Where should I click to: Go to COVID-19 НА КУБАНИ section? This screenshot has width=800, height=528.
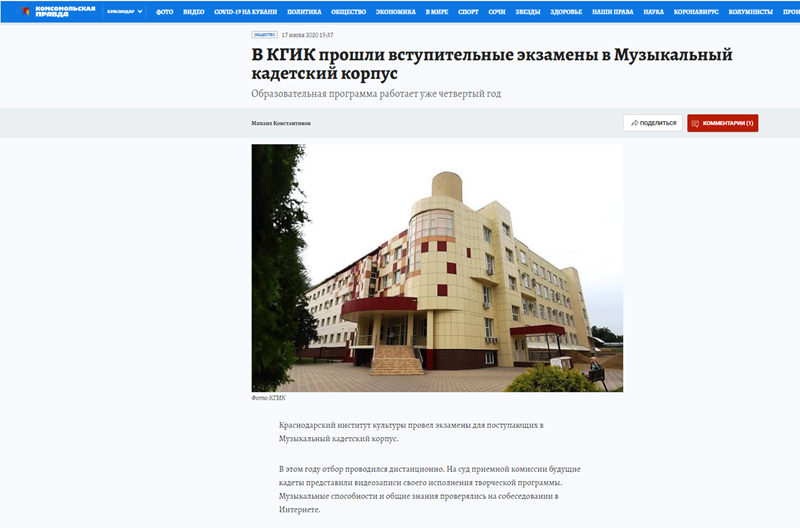click(x=245, y=12)
